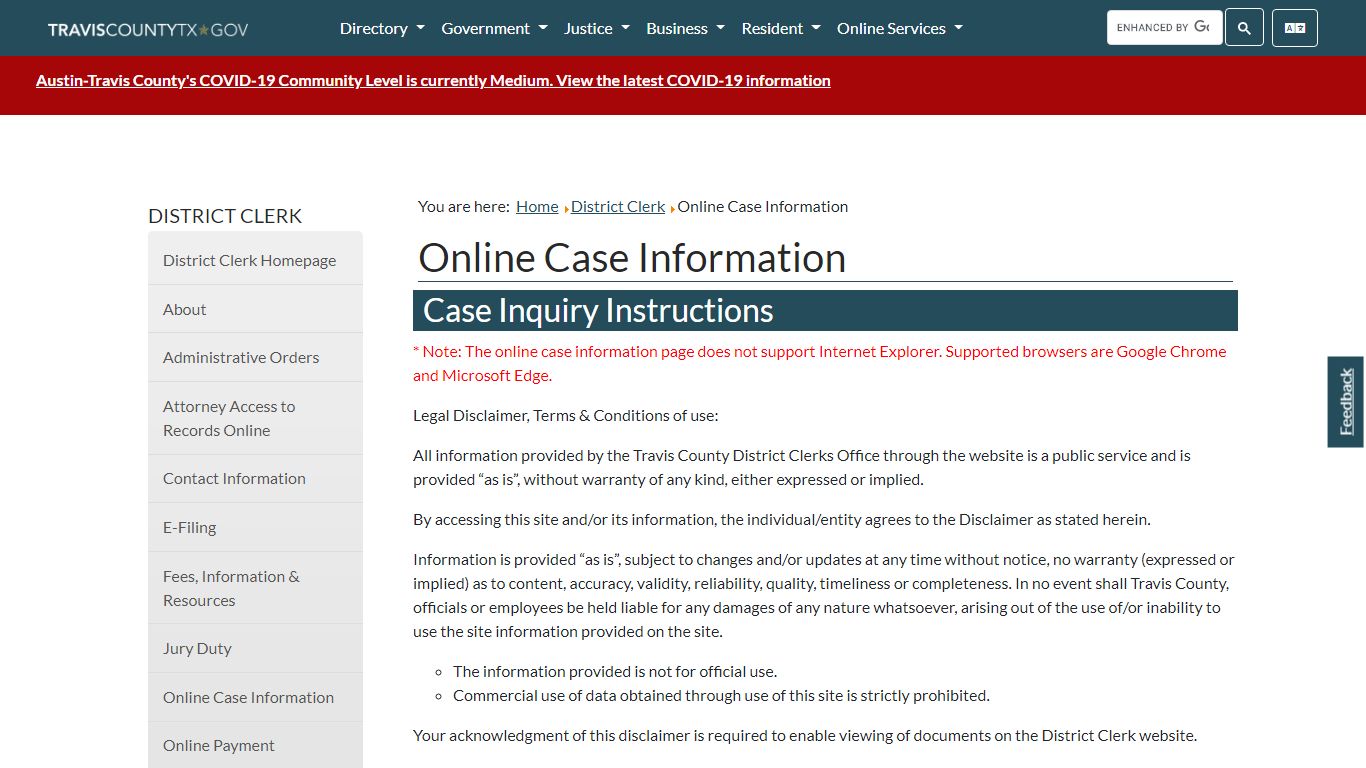Open District Clerk breadcrumb link
This screenshot has width=1366, height=768.
coord(618,207)
